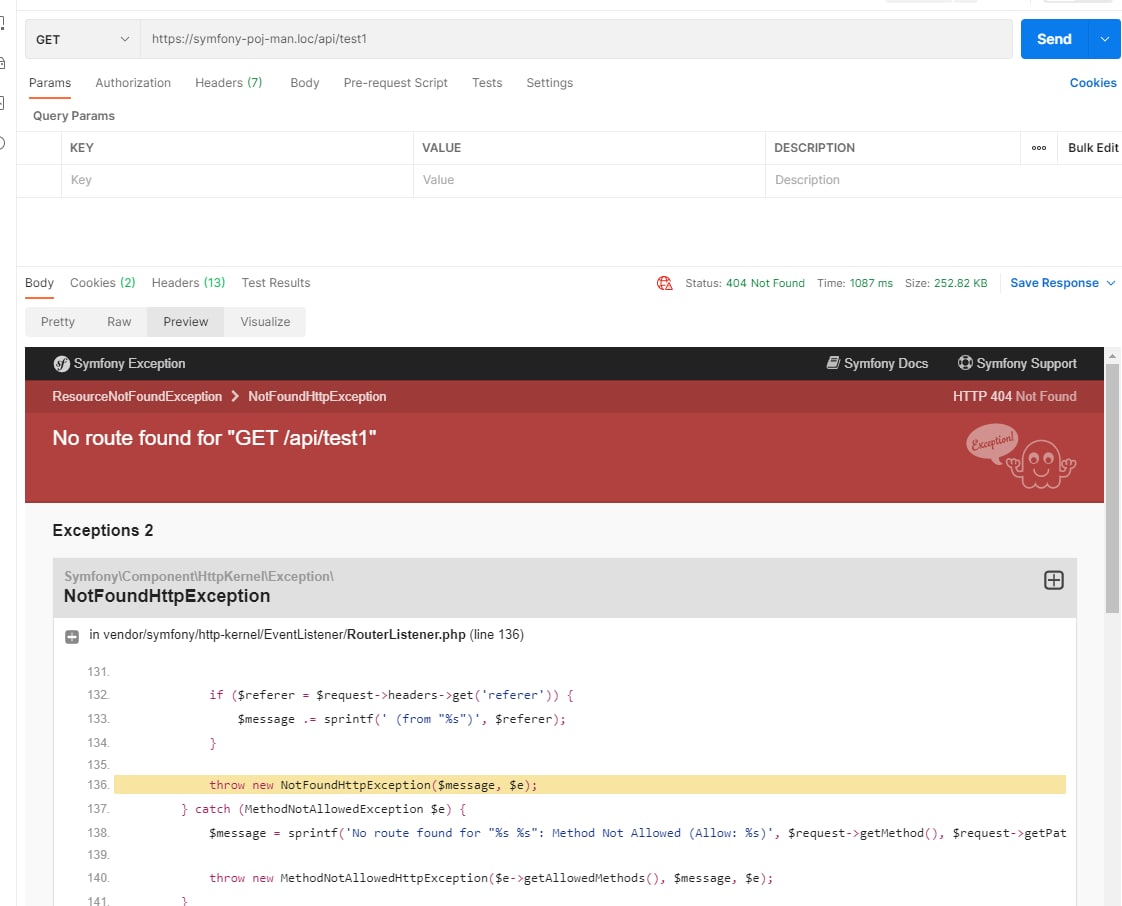Click the Exceptions 2 heading
Screen dimensions: 1122x906
[x=103, y=530]
